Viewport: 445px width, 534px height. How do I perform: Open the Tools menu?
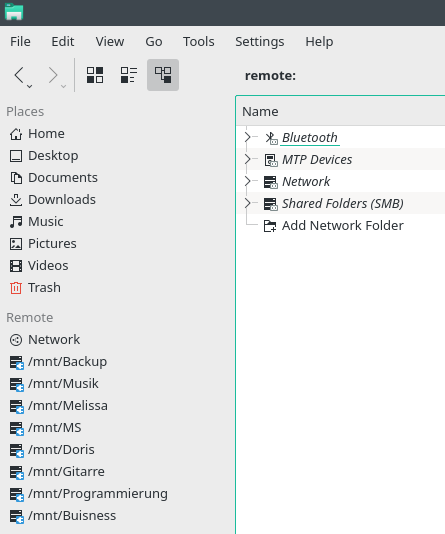(x=198, y=42)
